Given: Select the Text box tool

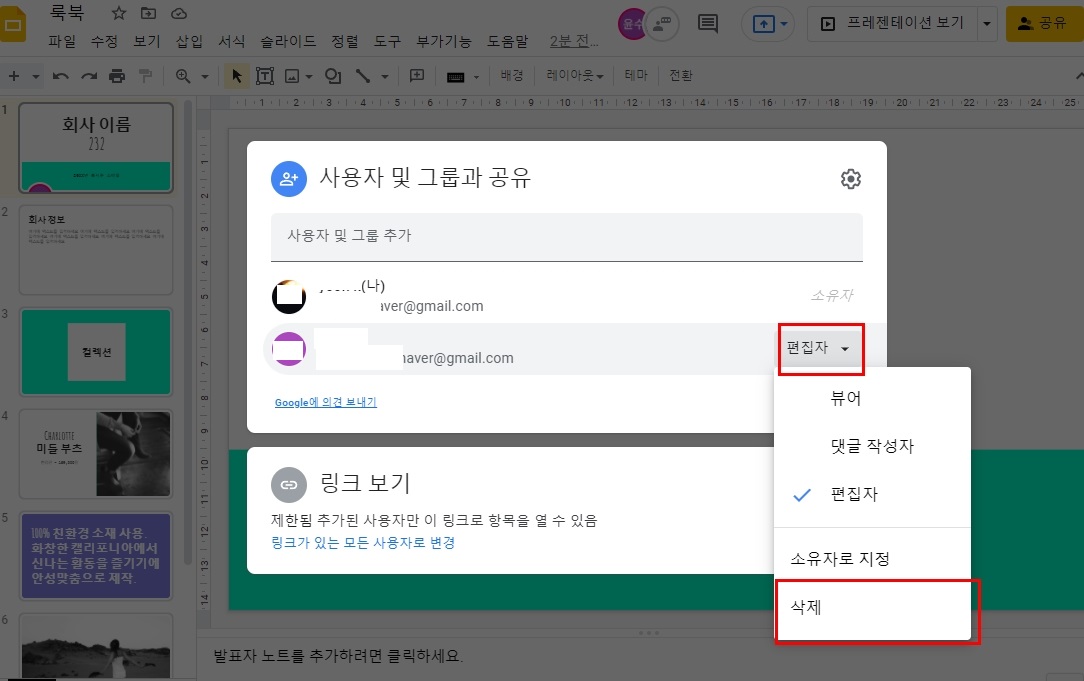Looking at the screenshot, I should point(262,75).
